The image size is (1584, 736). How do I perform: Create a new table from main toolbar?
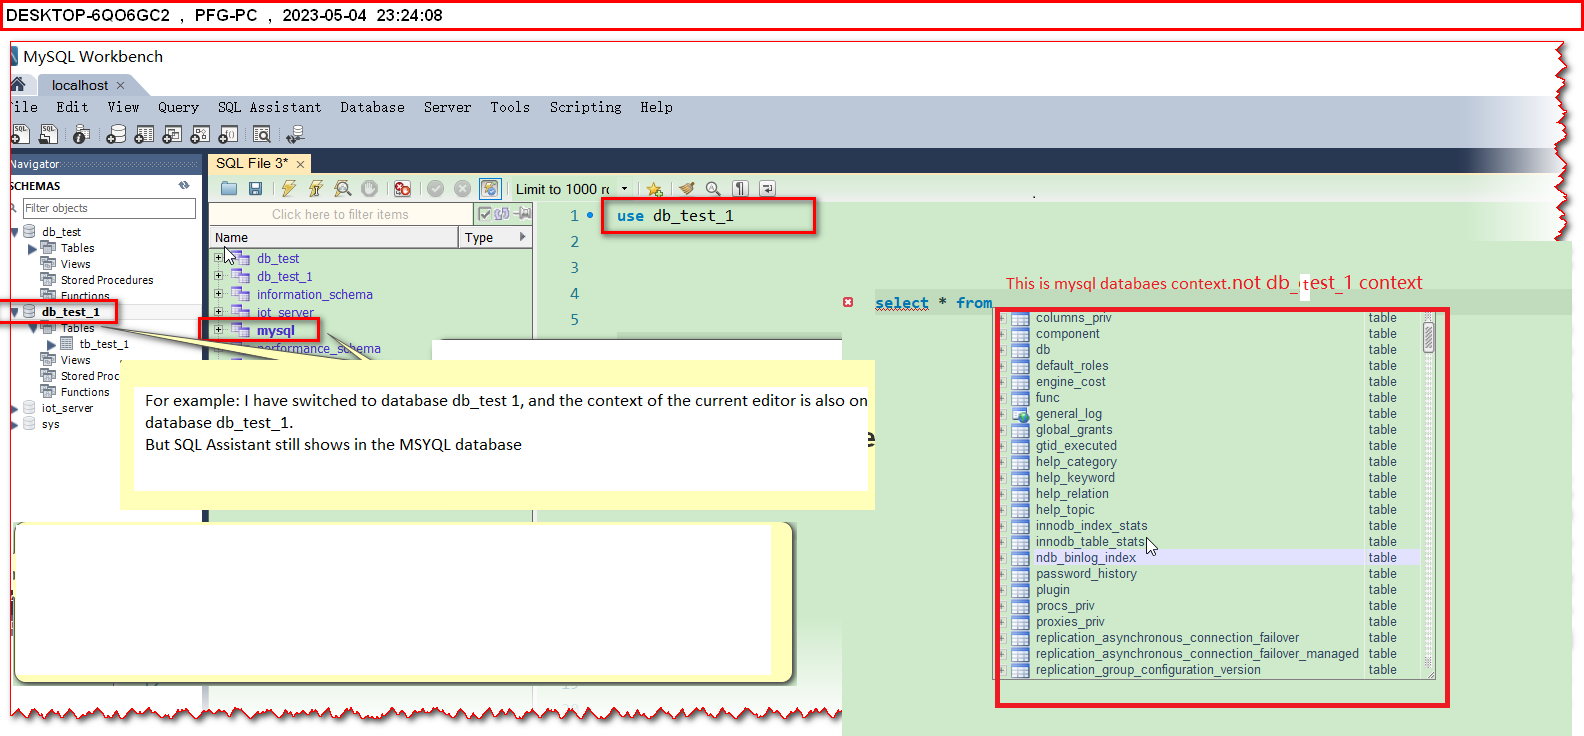point(144,134)
